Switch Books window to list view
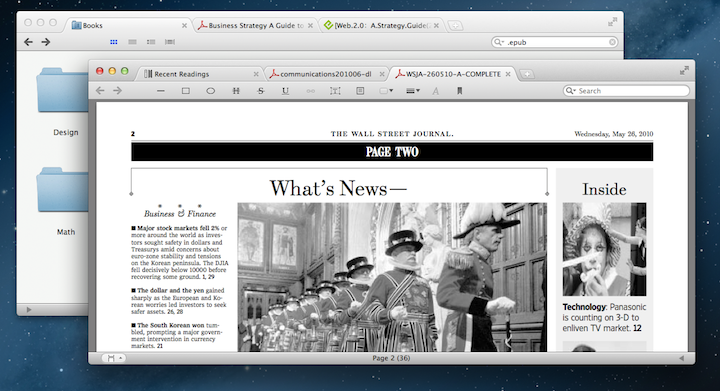720x391 pixels. [x=132, y=42]
